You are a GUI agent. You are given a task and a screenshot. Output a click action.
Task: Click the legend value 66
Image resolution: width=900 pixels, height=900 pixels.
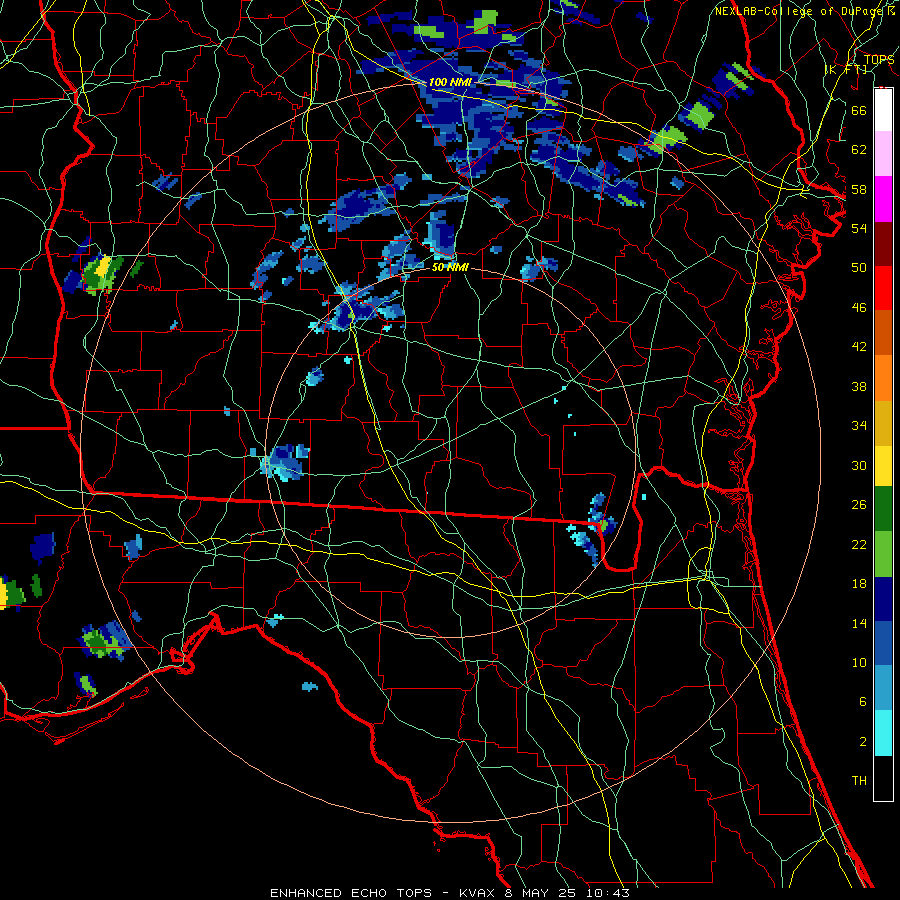click(859, 110)
